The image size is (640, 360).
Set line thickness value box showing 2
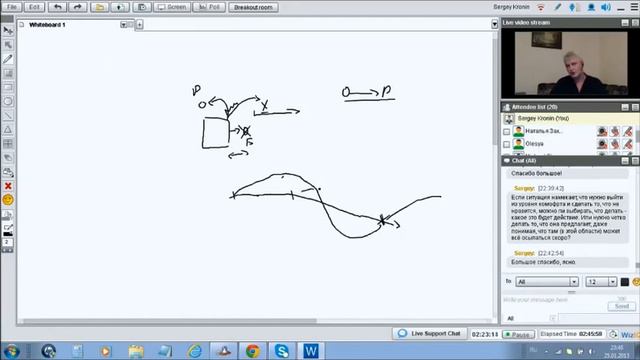pos(7,242)
